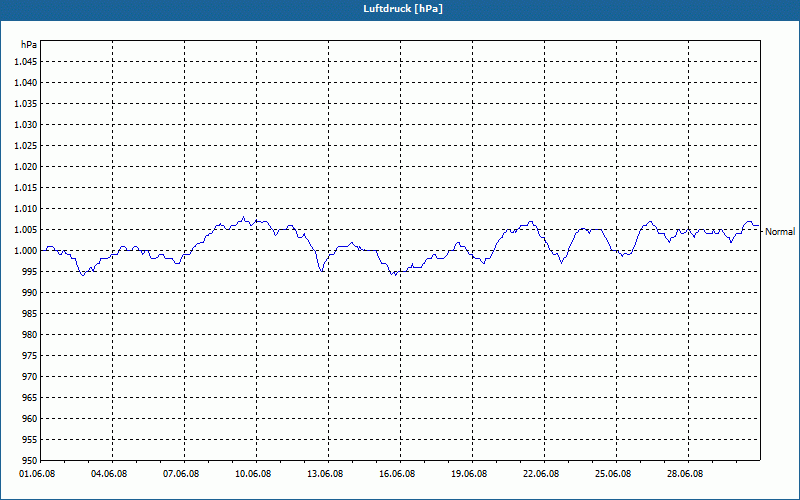Select the 960 y-axis label
The height and width of the screenshot is (500, 800).
(30, 418)
